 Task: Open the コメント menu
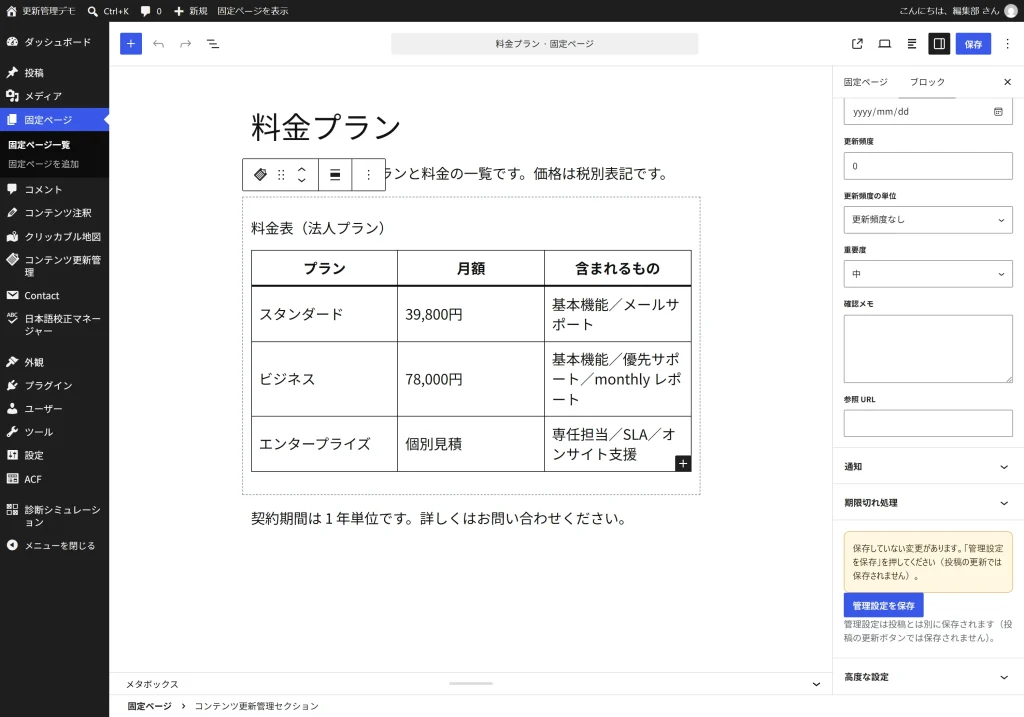pyautogui.click(x=54, y=189)
